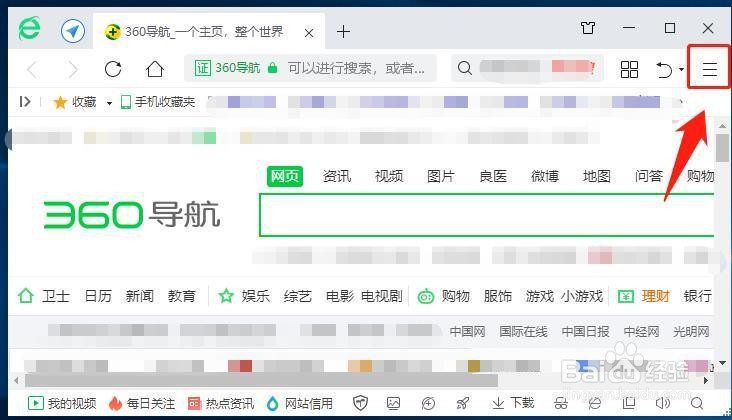Open the 中经网 link
This screenshot has height=420, width=732.
click(641, 332)
